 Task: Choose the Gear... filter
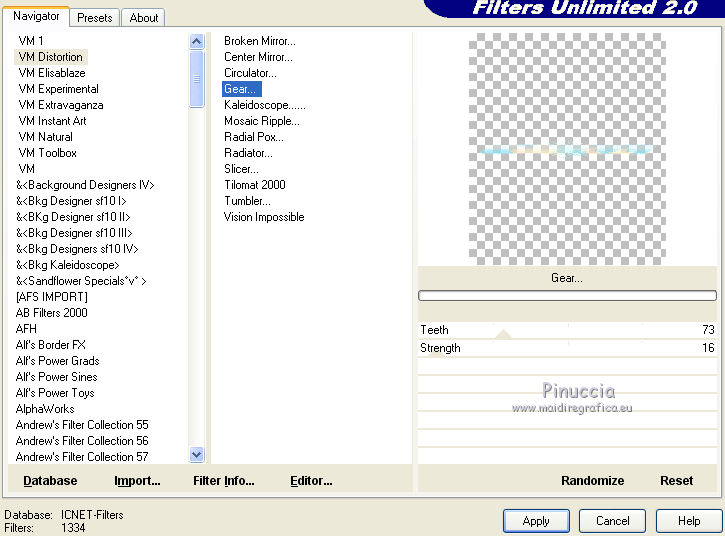(242, 89)
